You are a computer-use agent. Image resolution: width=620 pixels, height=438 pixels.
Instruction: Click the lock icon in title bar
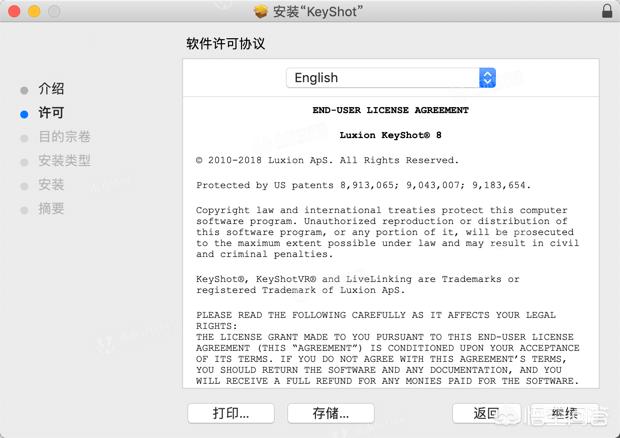pos(607,11)
